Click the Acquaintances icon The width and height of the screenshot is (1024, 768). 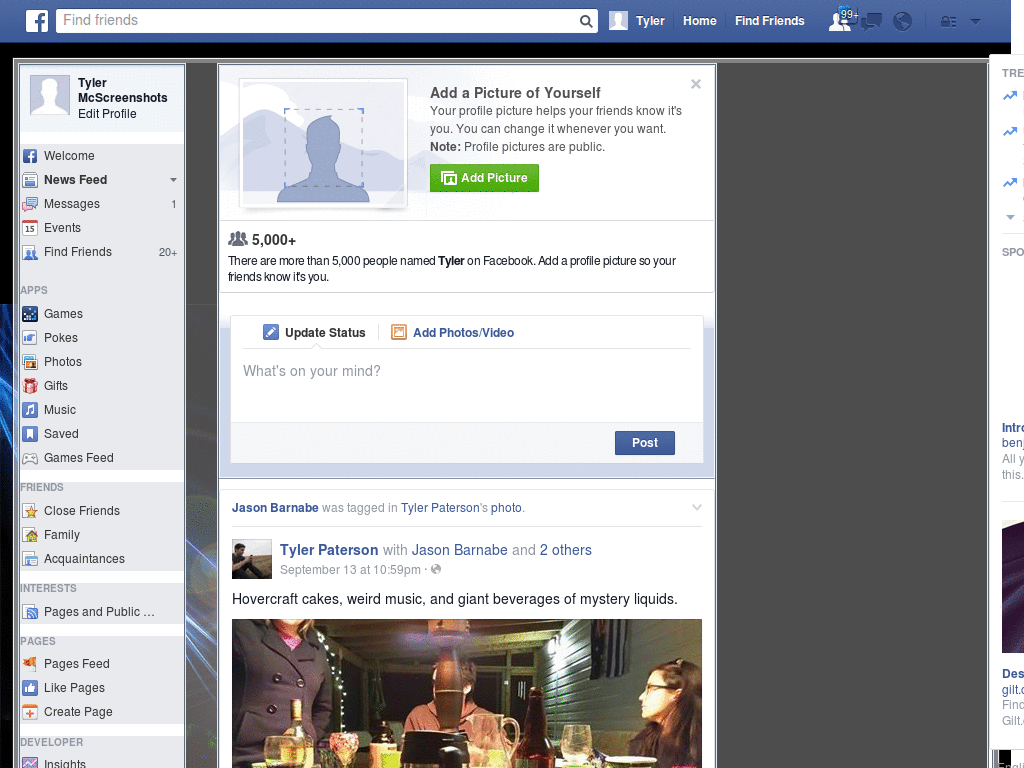[x=30, y=559]
